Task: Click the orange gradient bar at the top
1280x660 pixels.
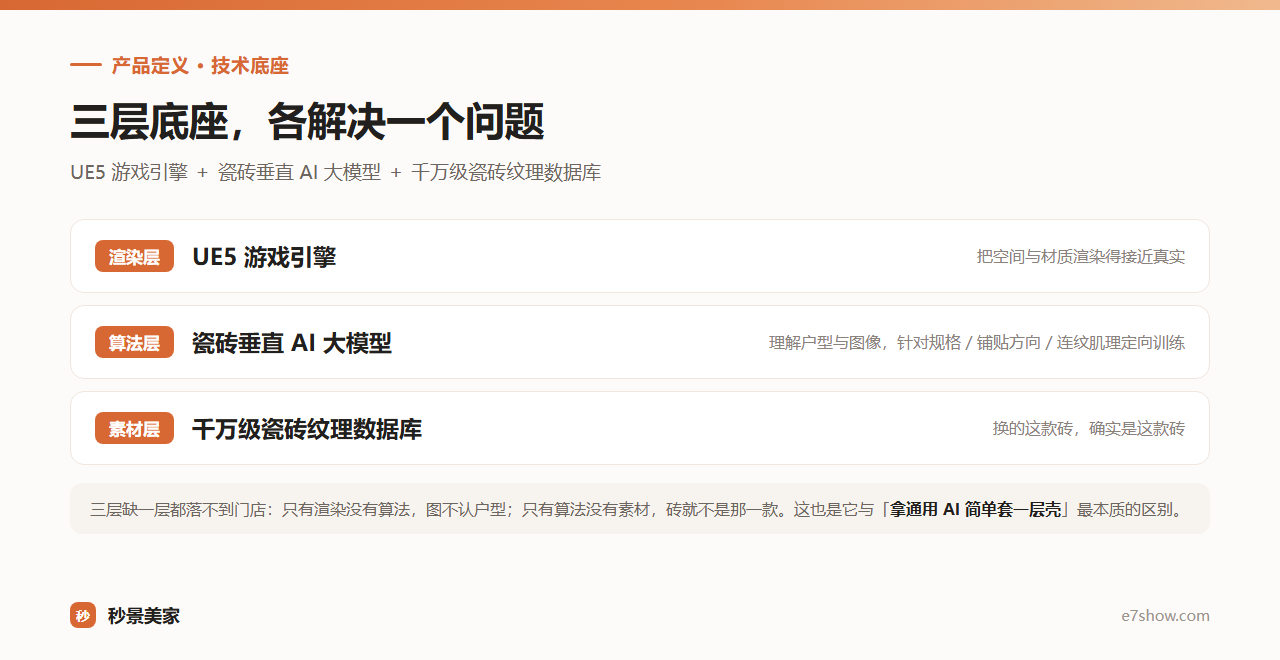Action: click(x=640, y=5)
